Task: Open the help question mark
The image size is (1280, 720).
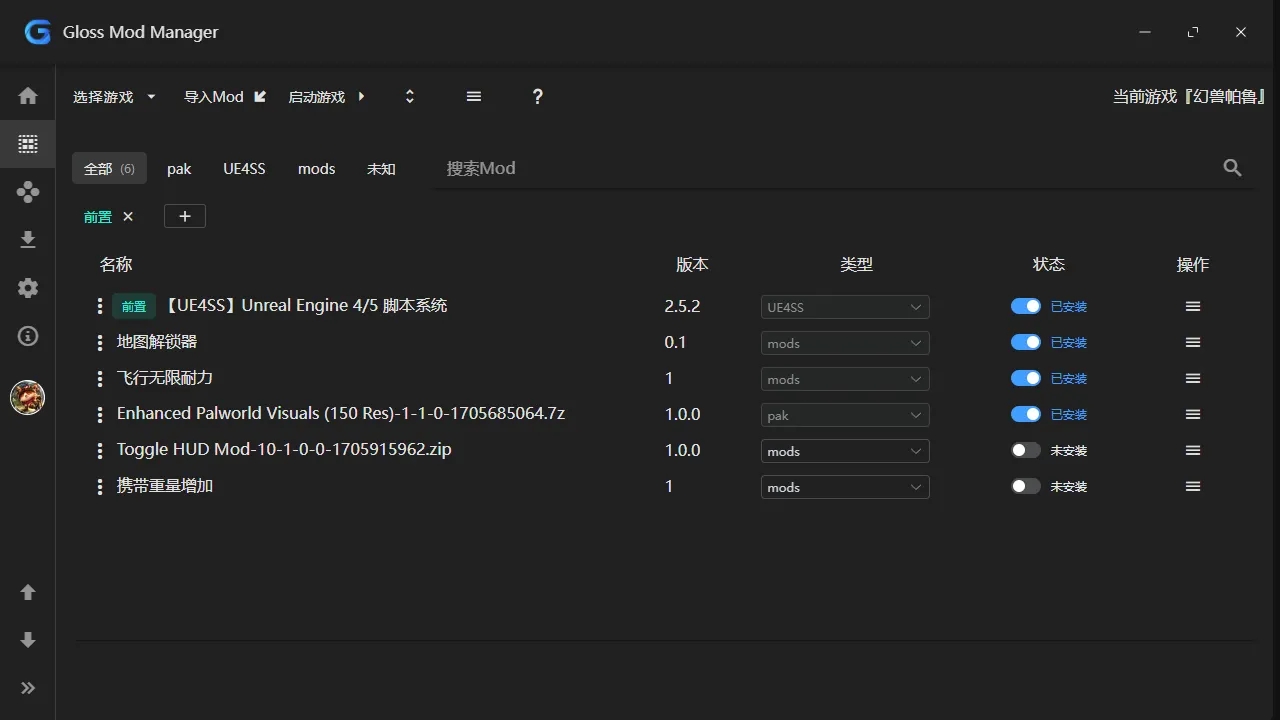Action: [x=538, y=97]
